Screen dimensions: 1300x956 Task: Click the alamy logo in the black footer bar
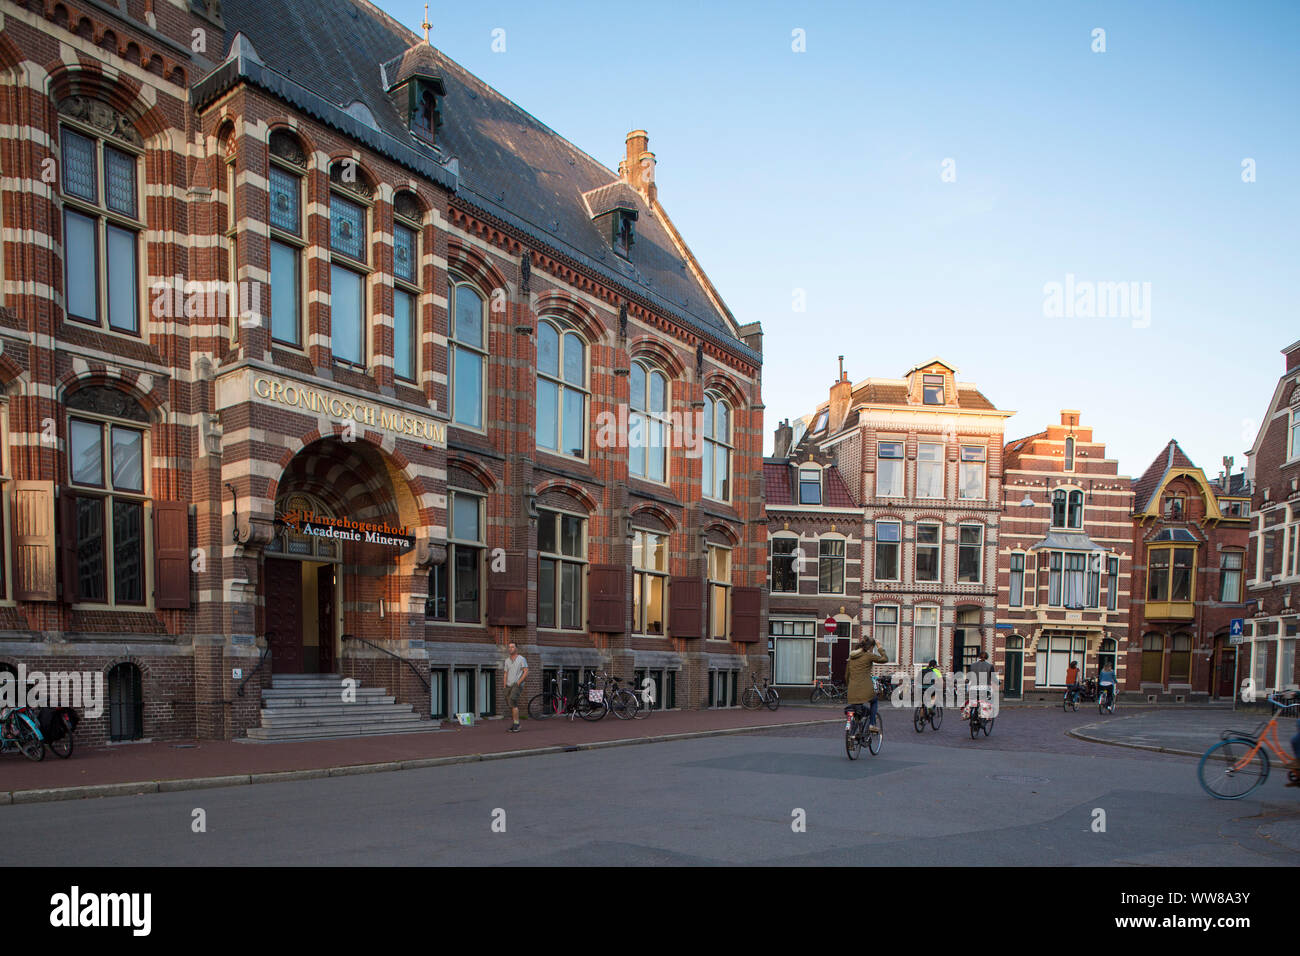point(101,911)
